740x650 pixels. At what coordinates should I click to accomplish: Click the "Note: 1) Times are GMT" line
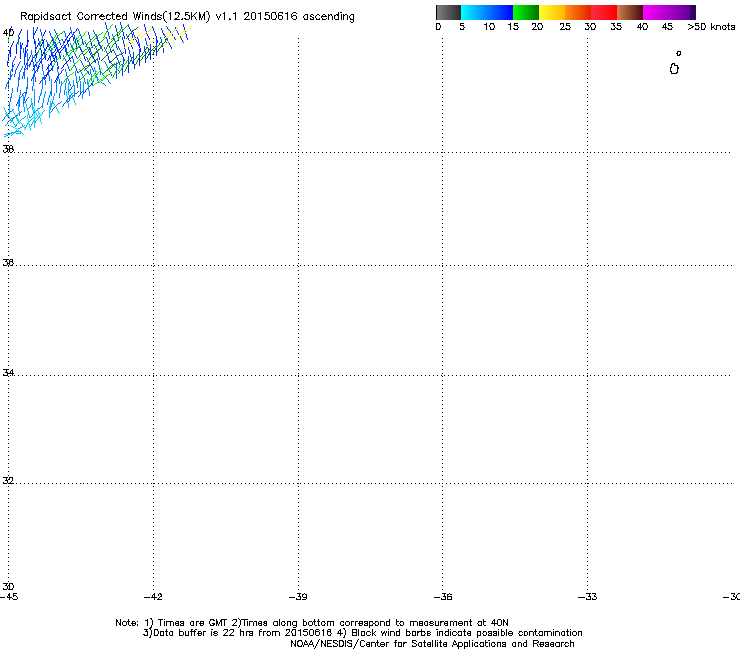click(311, 623)
